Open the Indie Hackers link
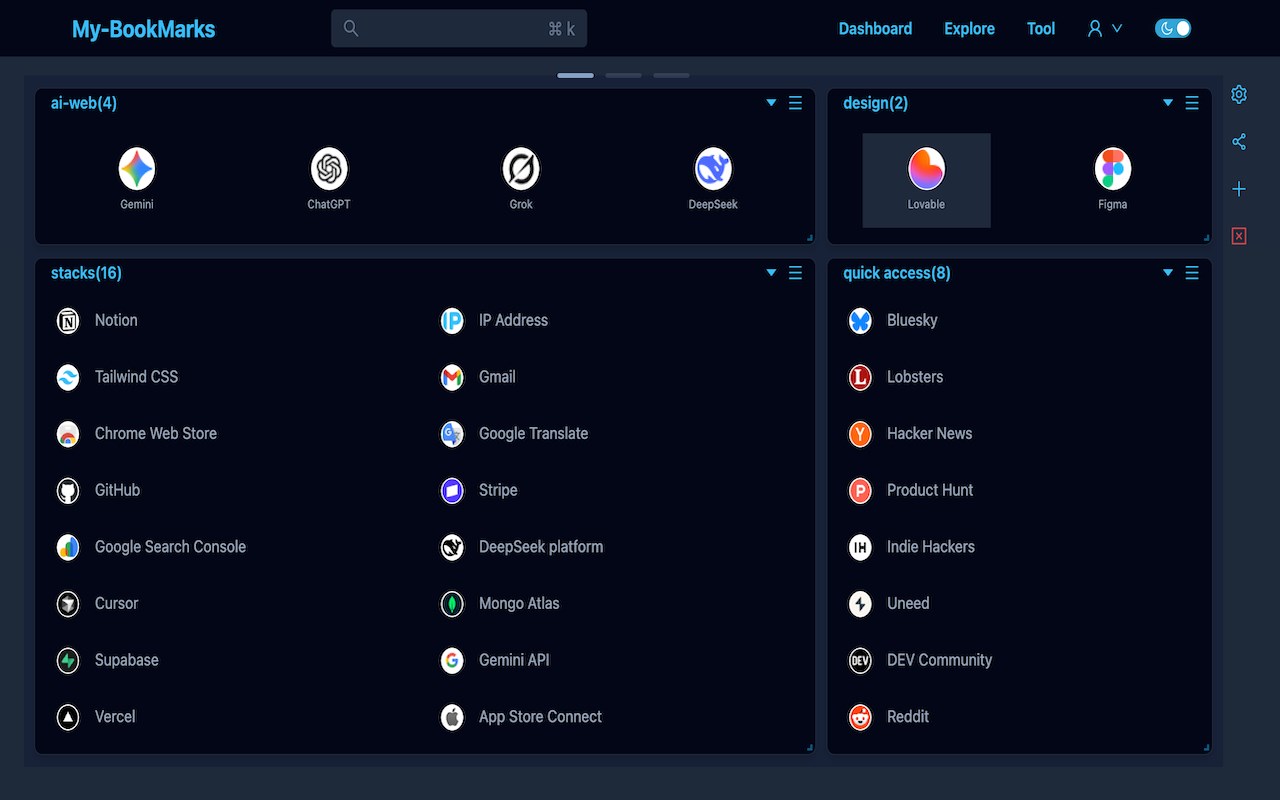The height and width of the screenshot is (800, 1280). pyautogui.click(x=931, y=547)
